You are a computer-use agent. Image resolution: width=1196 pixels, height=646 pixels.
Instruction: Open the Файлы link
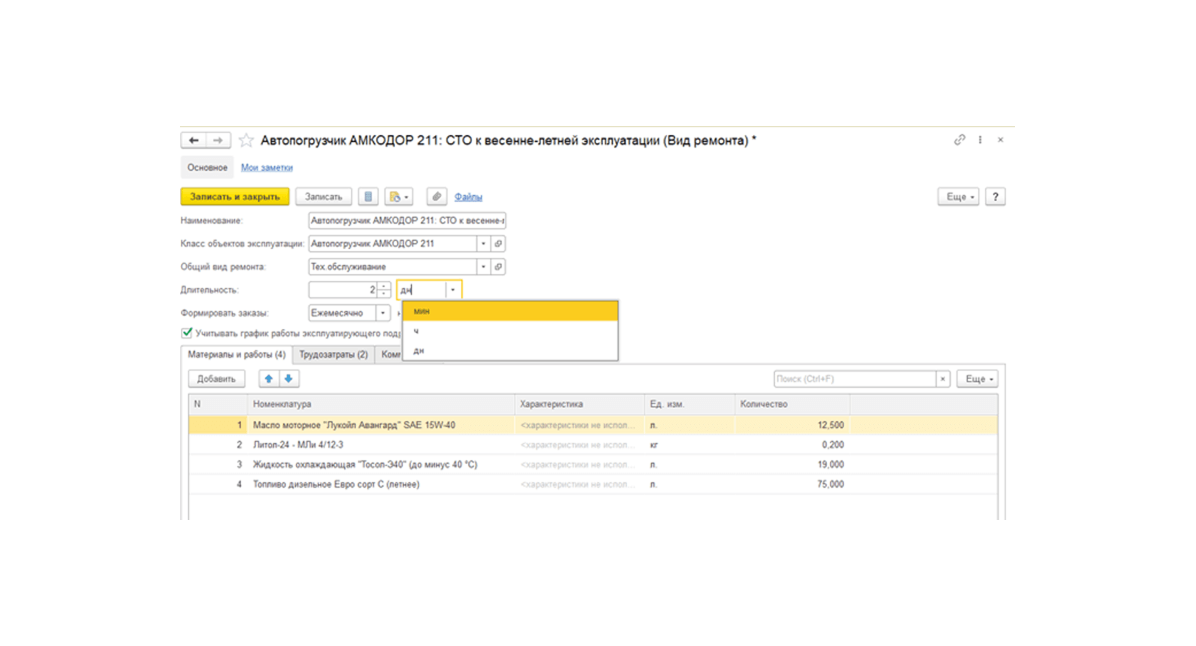(x=468, y=197)
